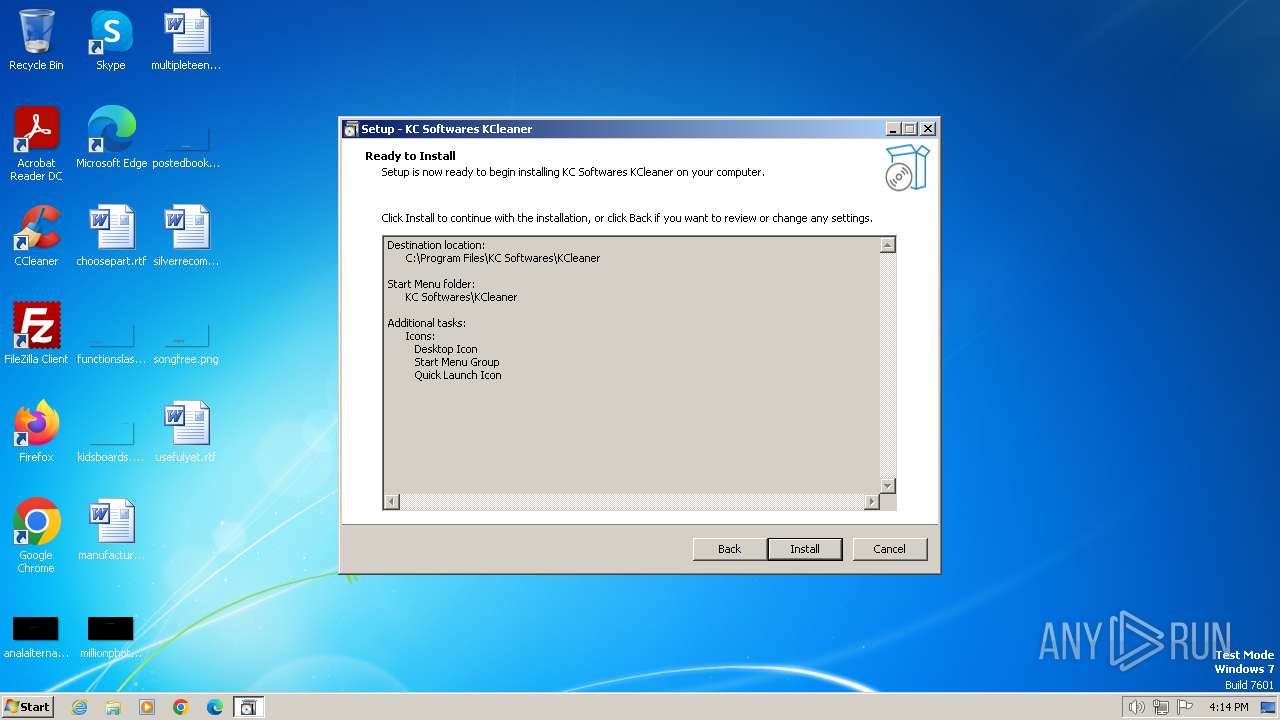1280x720 pixels.
Task: Click the summary box scroll left arrow
Action: 391,502
